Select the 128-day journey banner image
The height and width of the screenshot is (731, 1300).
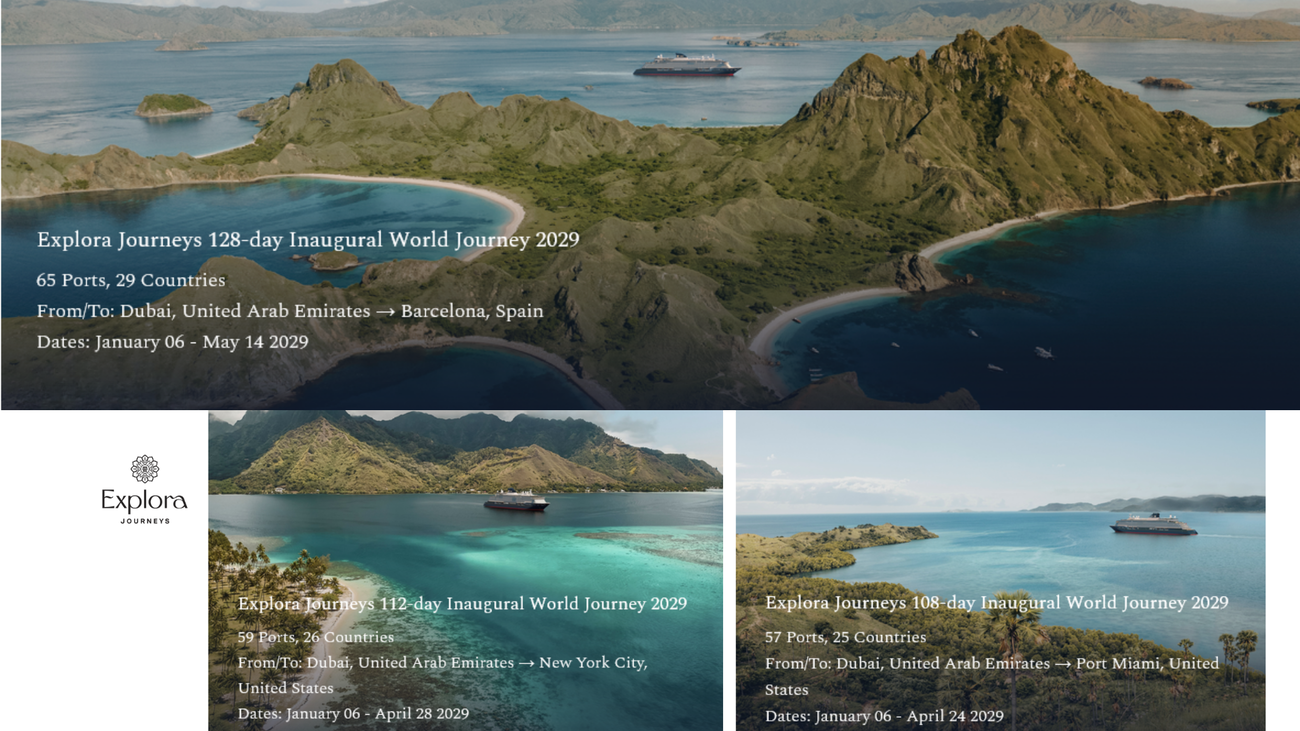(650, 205)
